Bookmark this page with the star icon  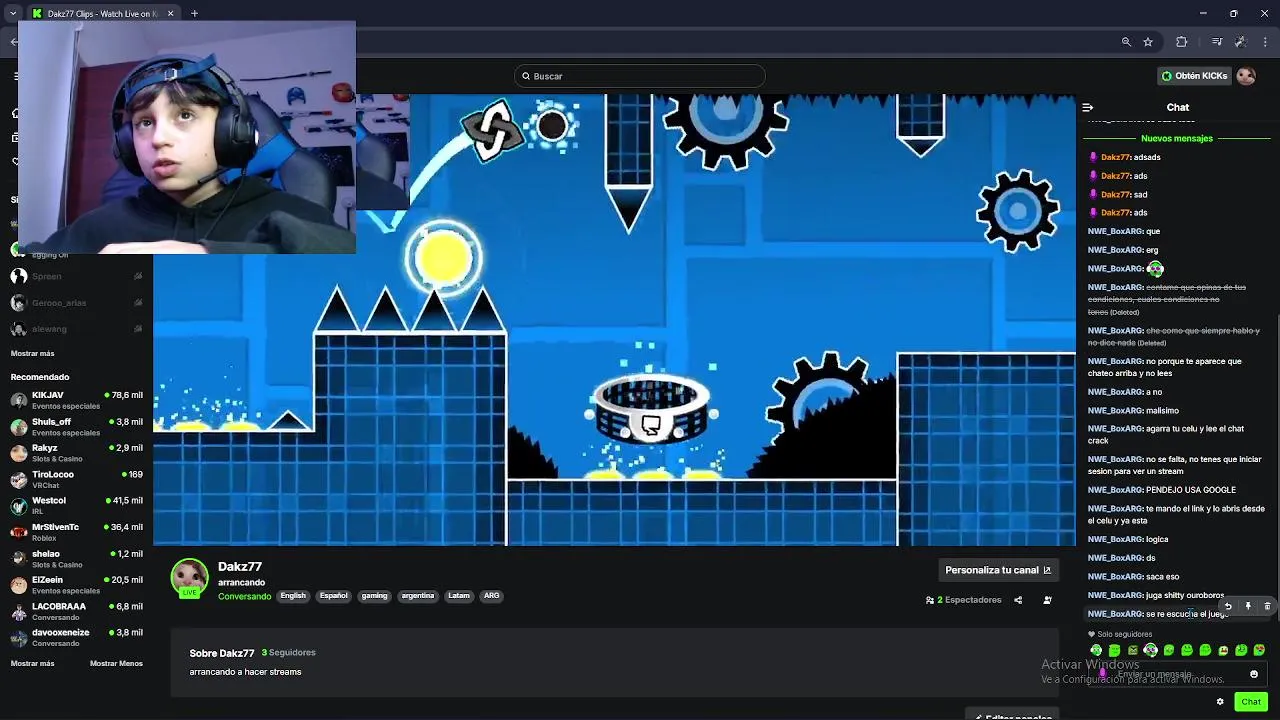(x=1148, y=42)
